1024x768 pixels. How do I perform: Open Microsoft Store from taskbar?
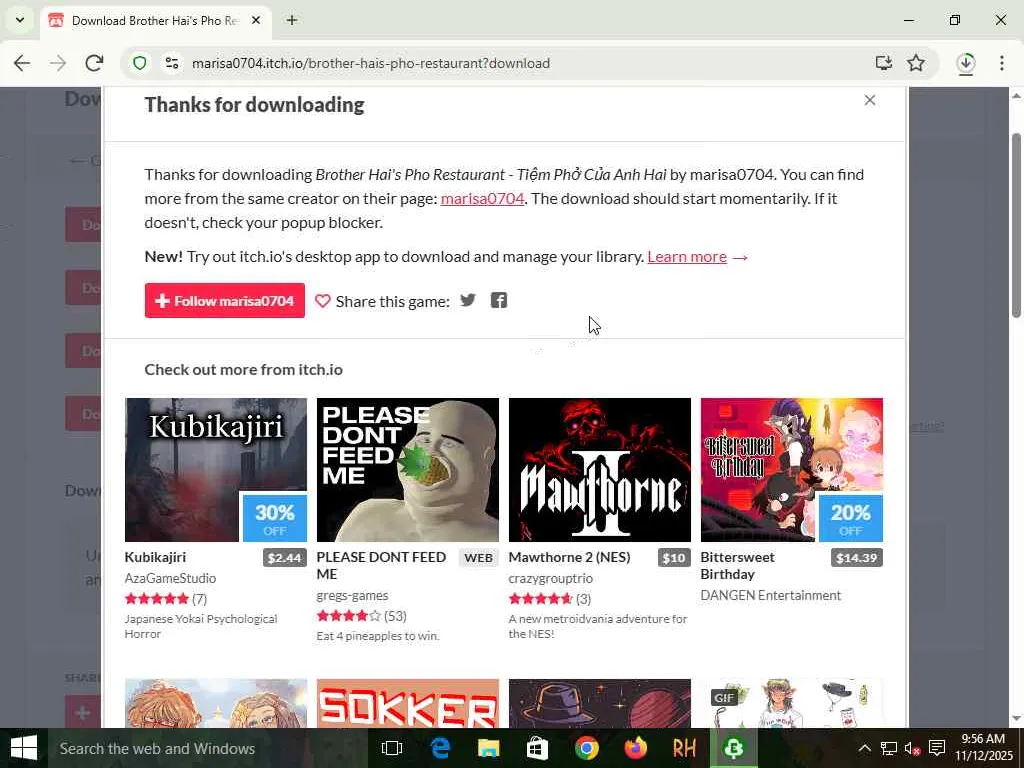pos(537,748)
